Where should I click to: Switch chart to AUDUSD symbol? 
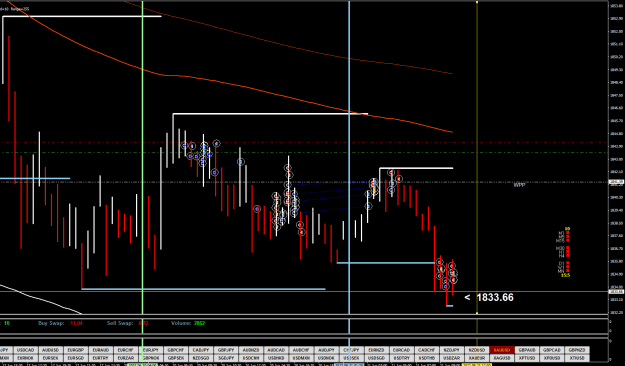51,350
